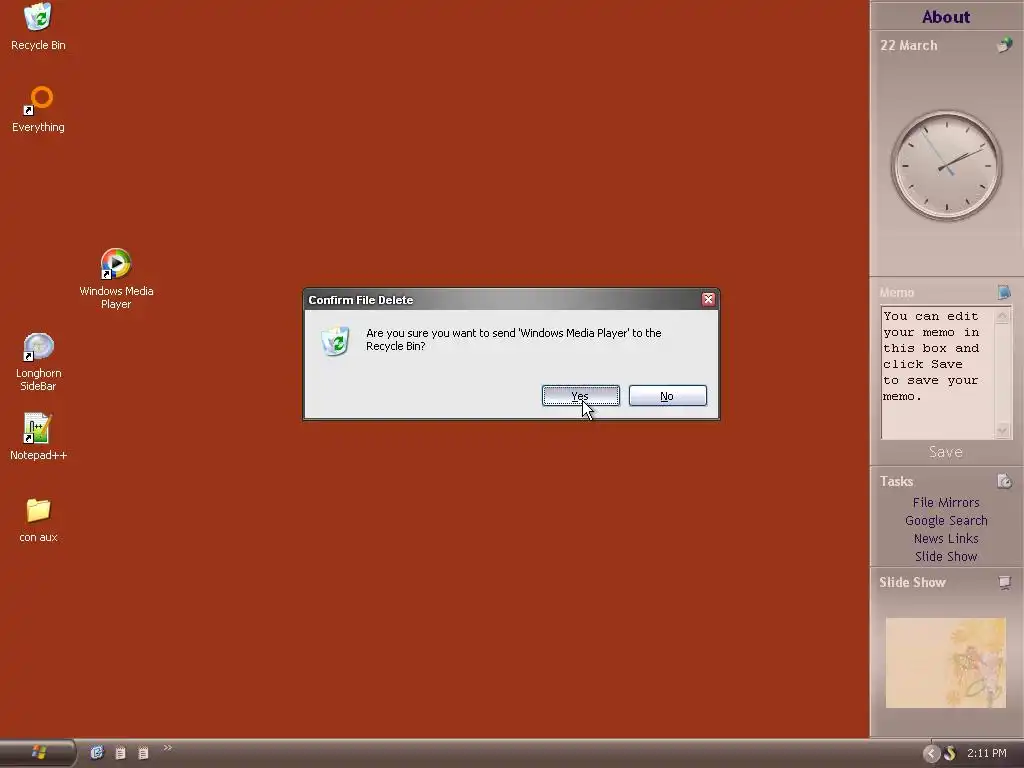This screenshot has width=1024, height=768.
Task: Open the News Links task link
Action: pos(946,538)
